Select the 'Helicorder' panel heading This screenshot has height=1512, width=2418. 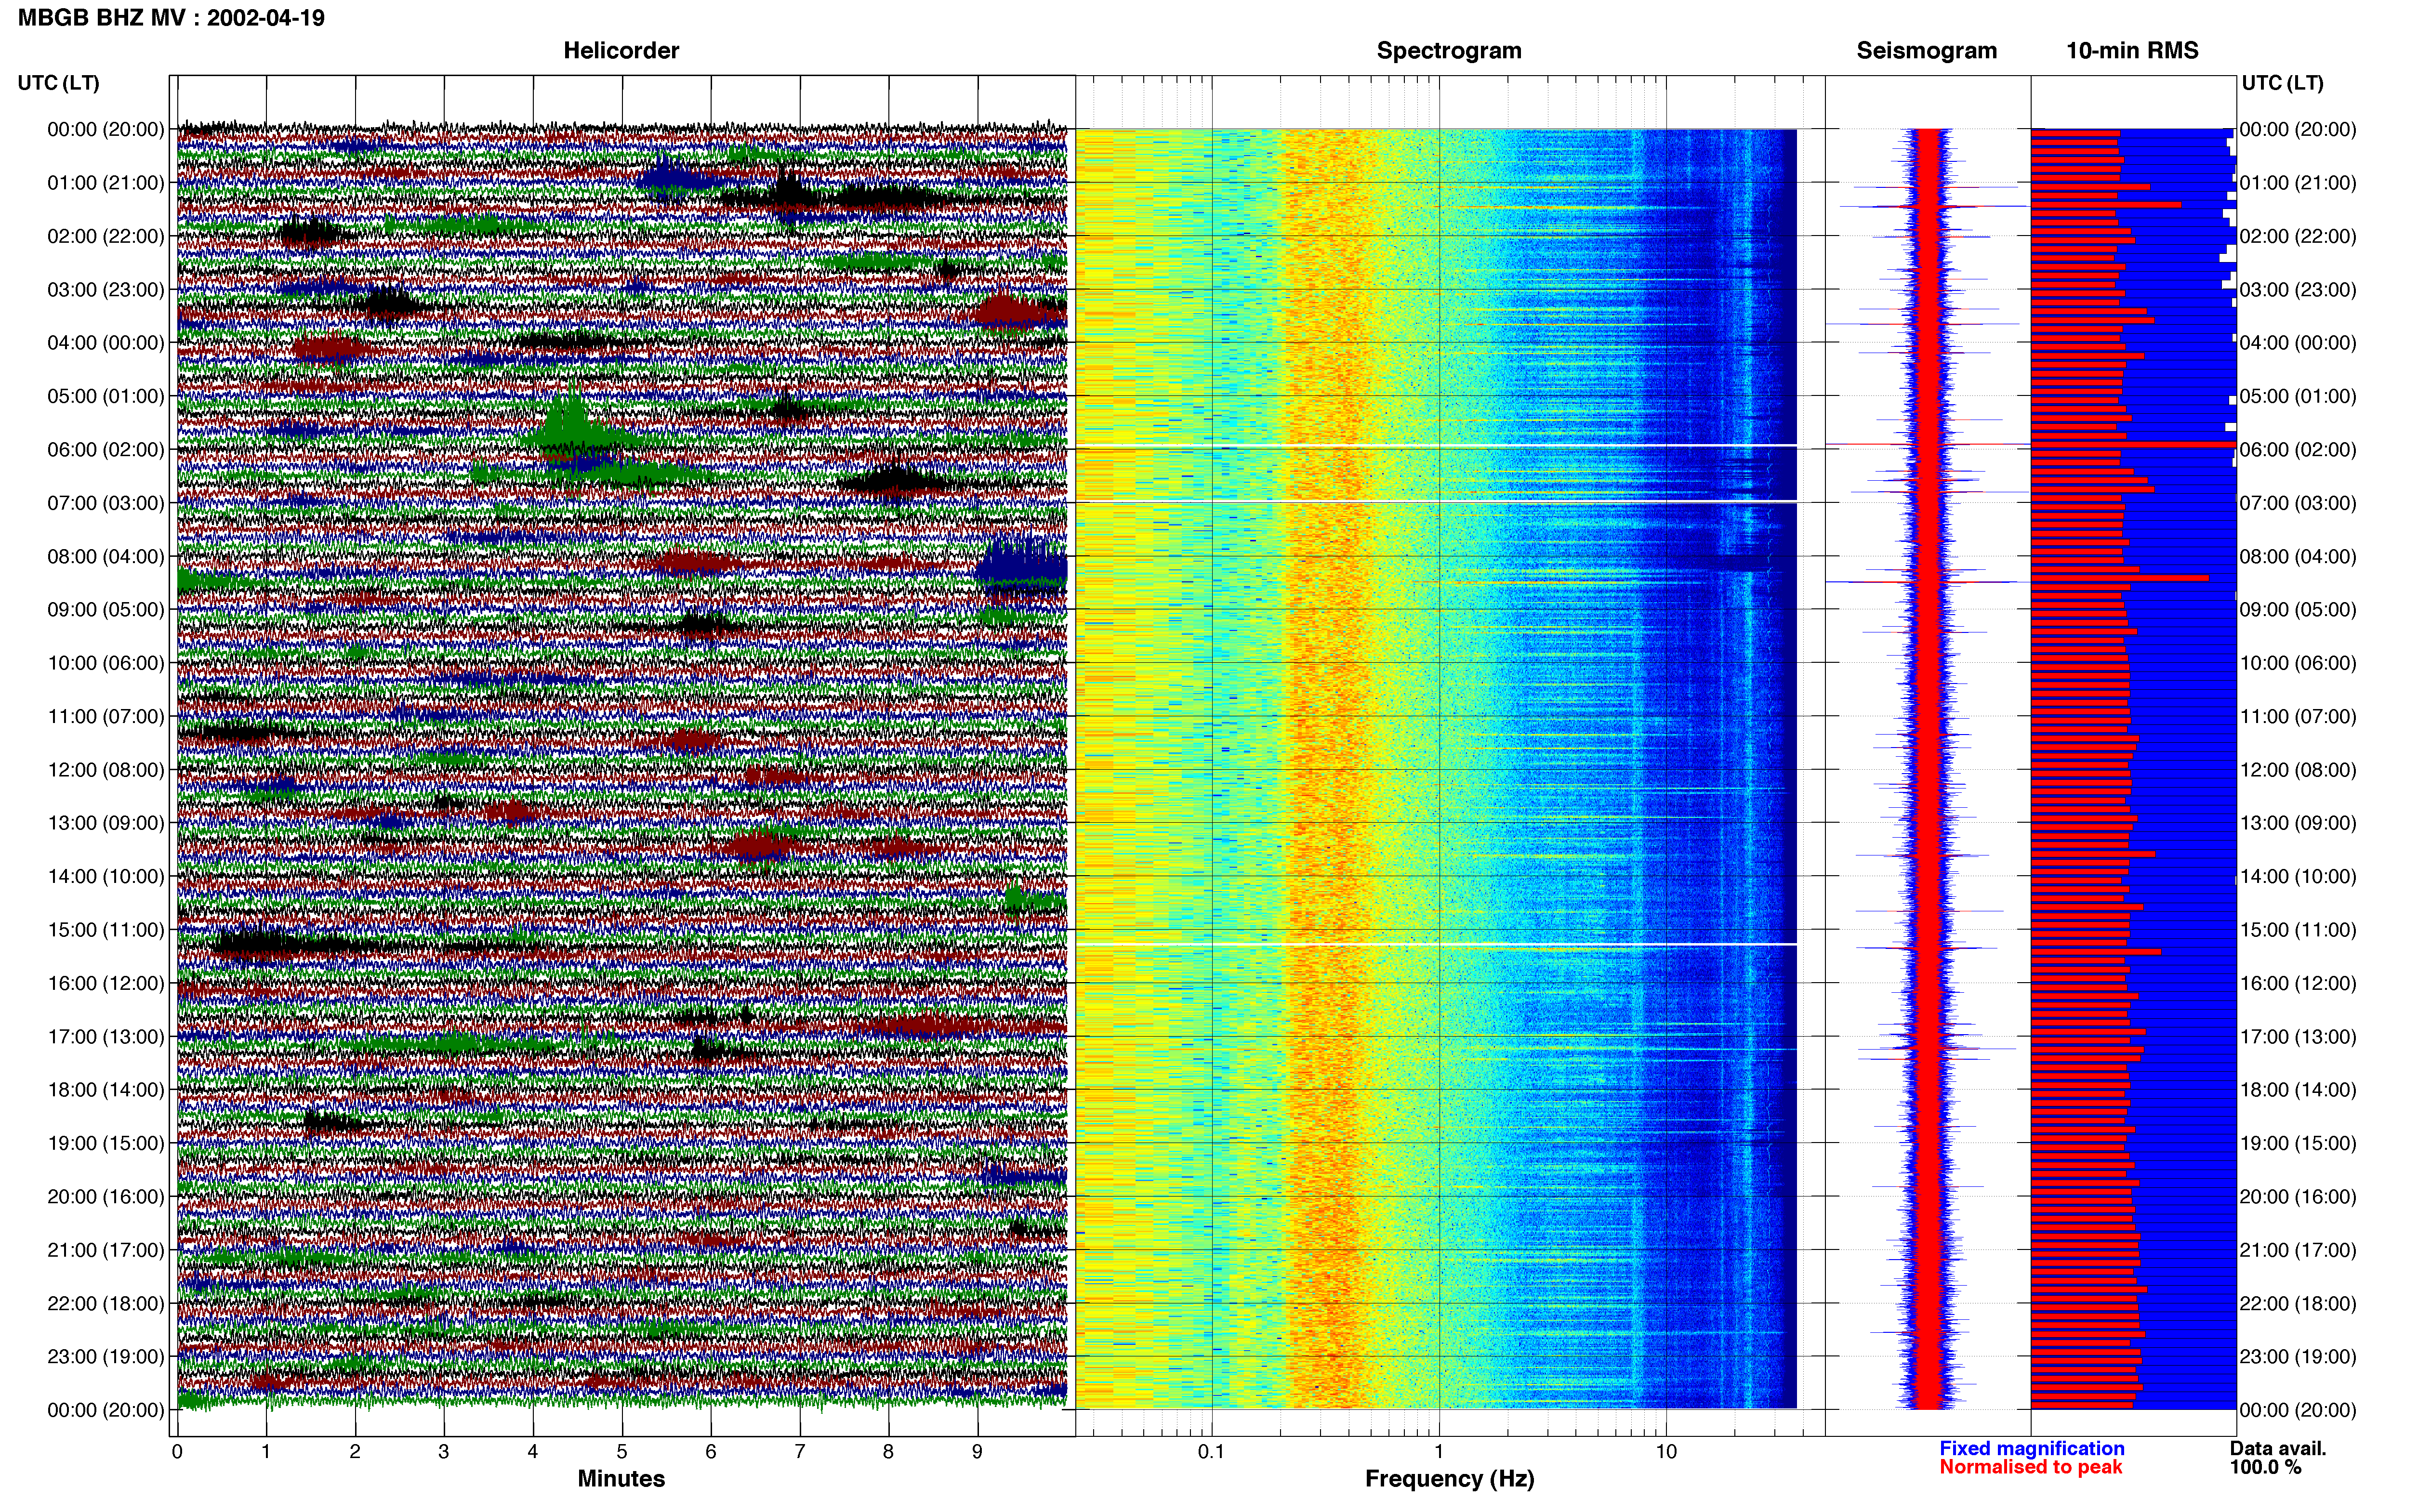coord(621,50)
